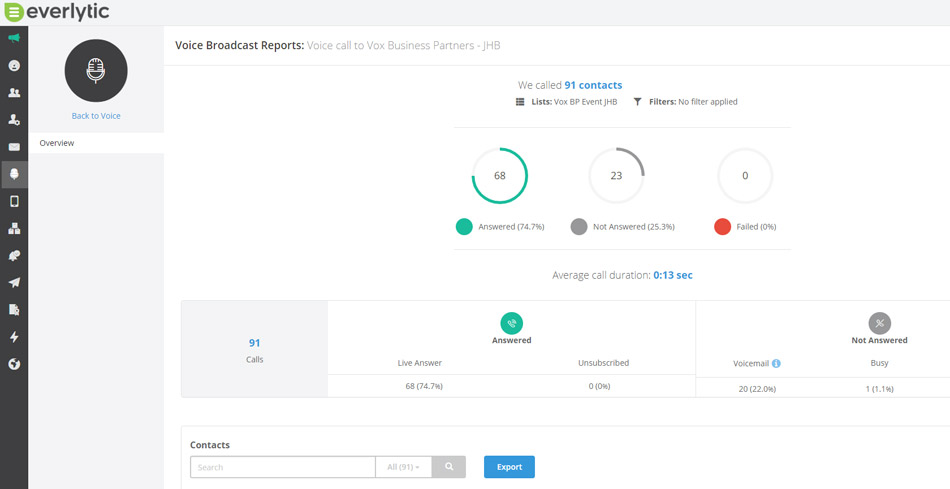Click the magnifier search button
The height and width of the screenshot is (489, 950).
tap(449, 467)
